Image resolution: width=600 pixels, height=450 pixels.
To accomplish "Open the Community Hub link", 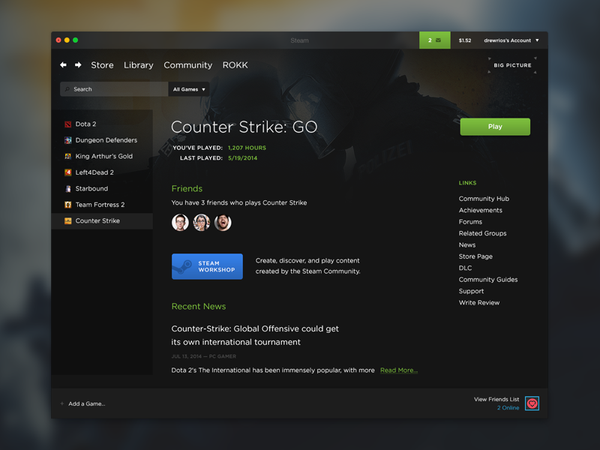I will tap(484, 199).
